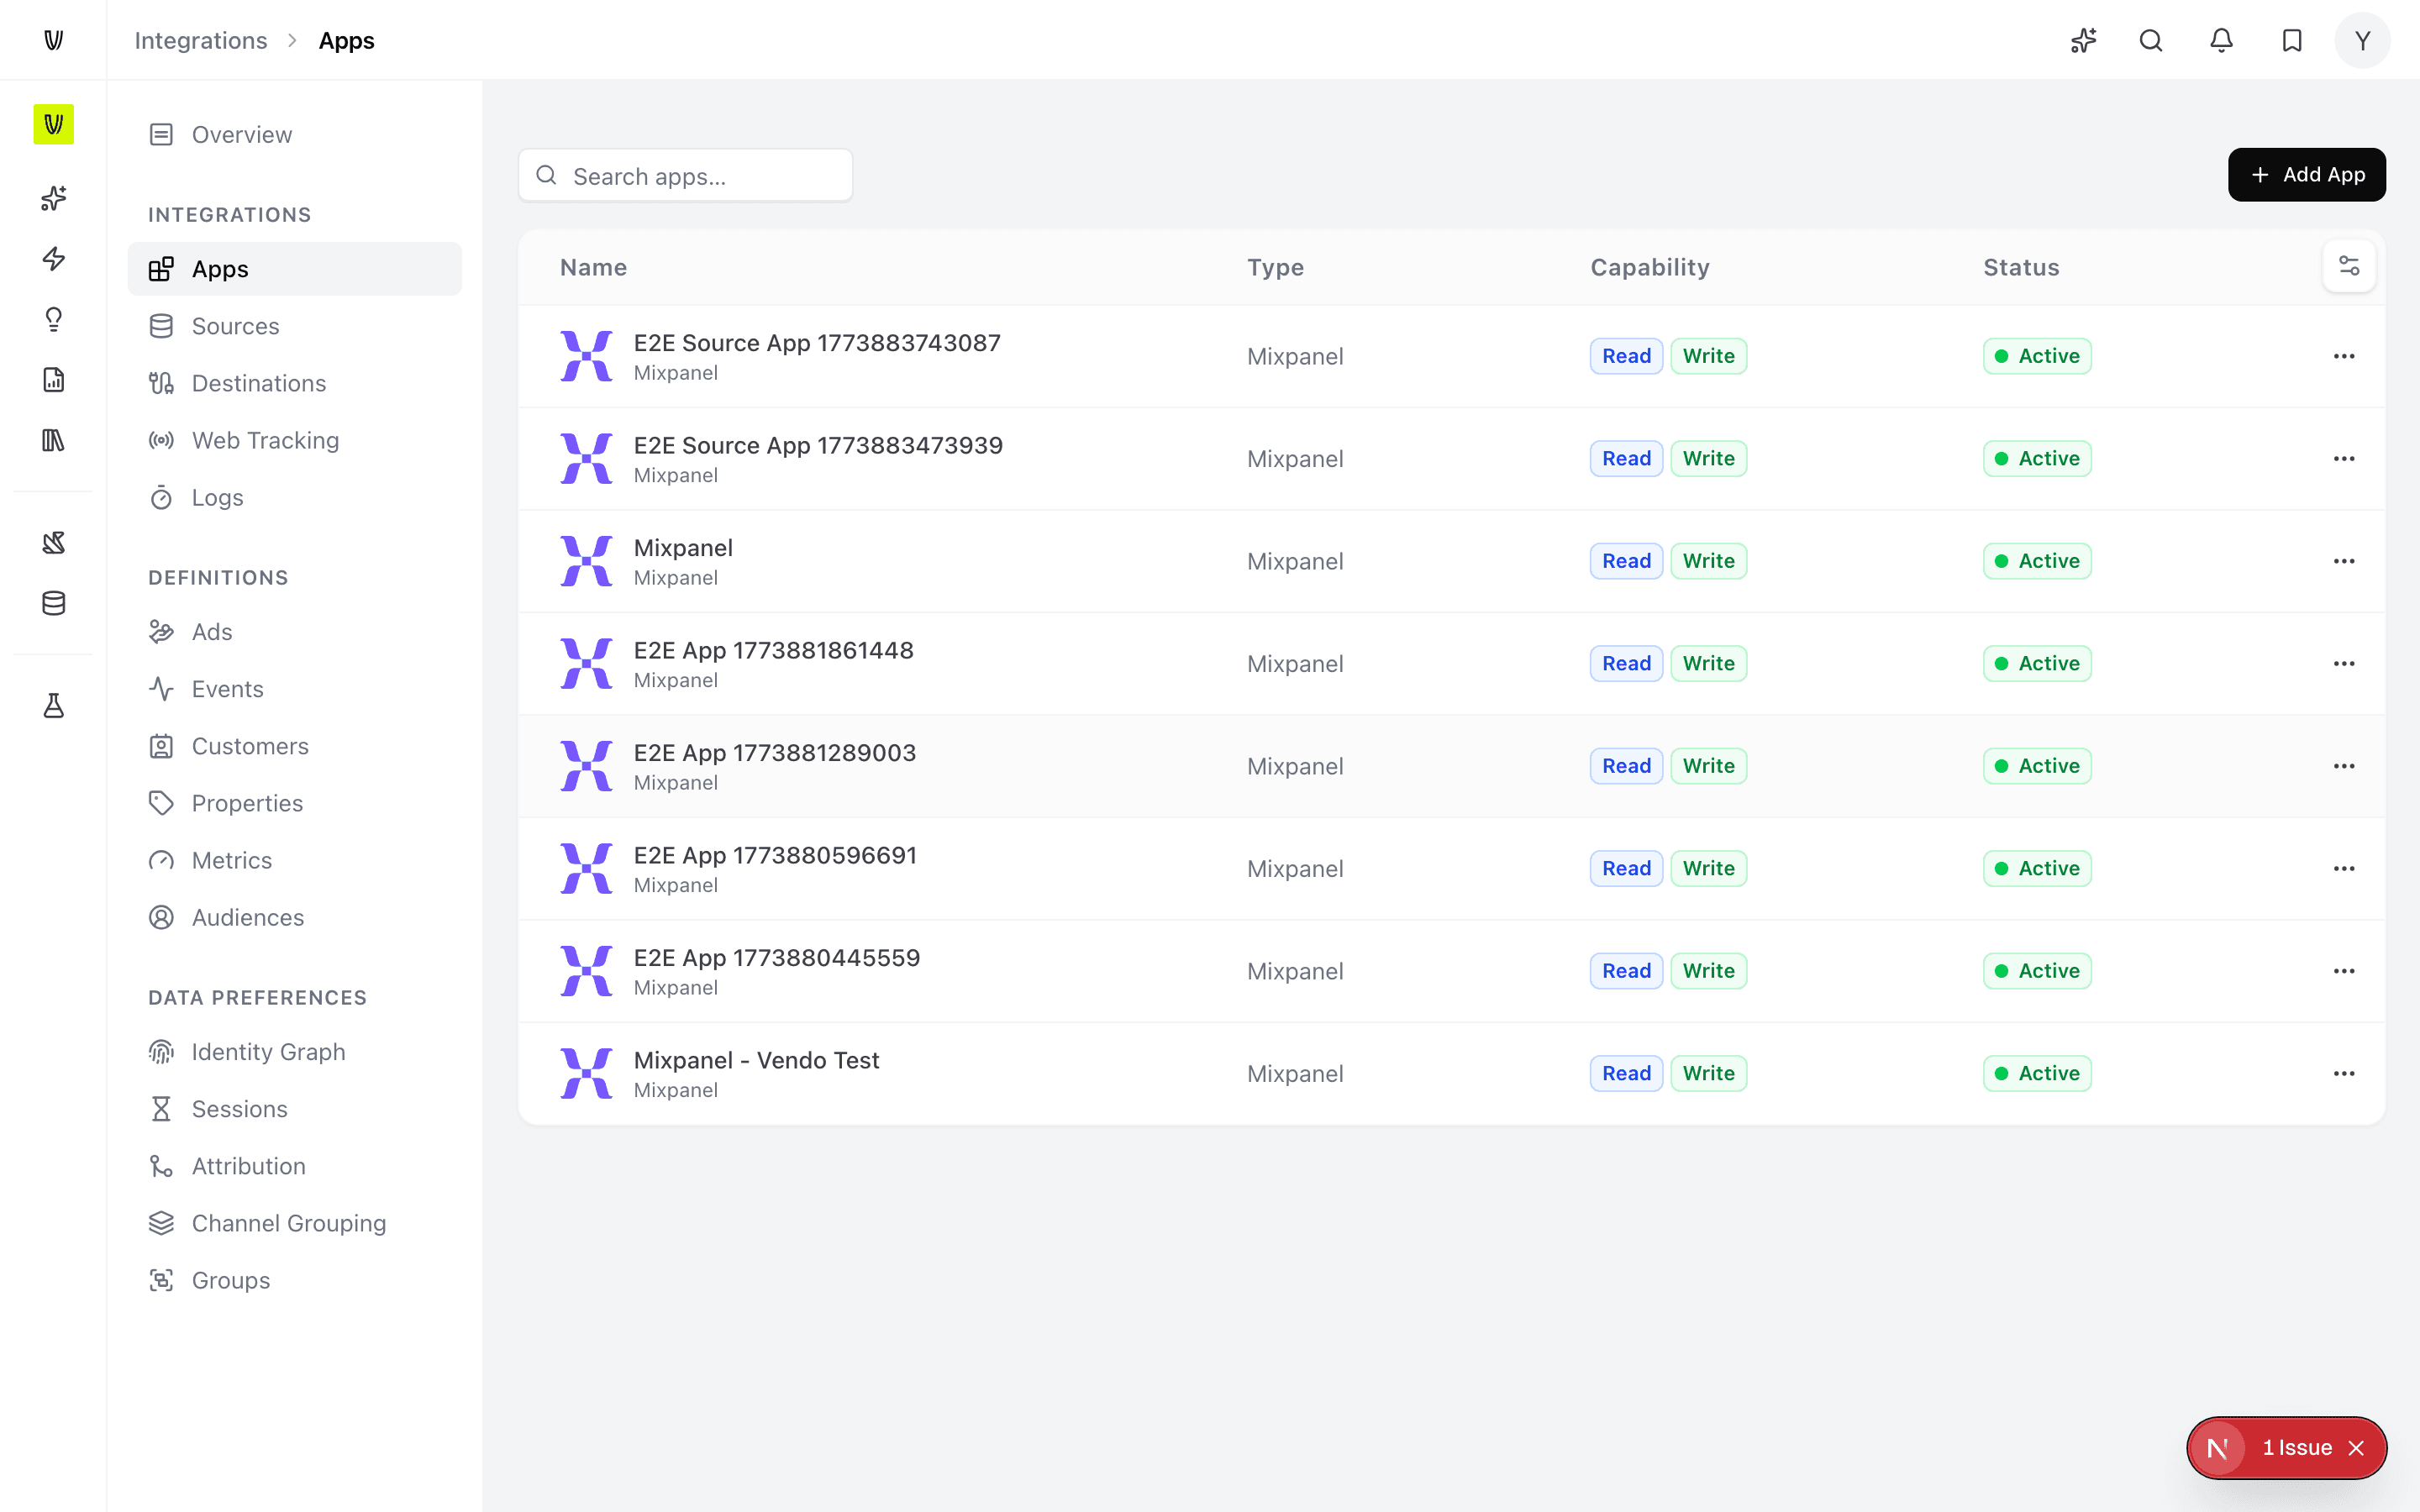This screenshot has height=1512, width=2420.
Task: Open Sources in sidebar
Action: tap(295, 326)
